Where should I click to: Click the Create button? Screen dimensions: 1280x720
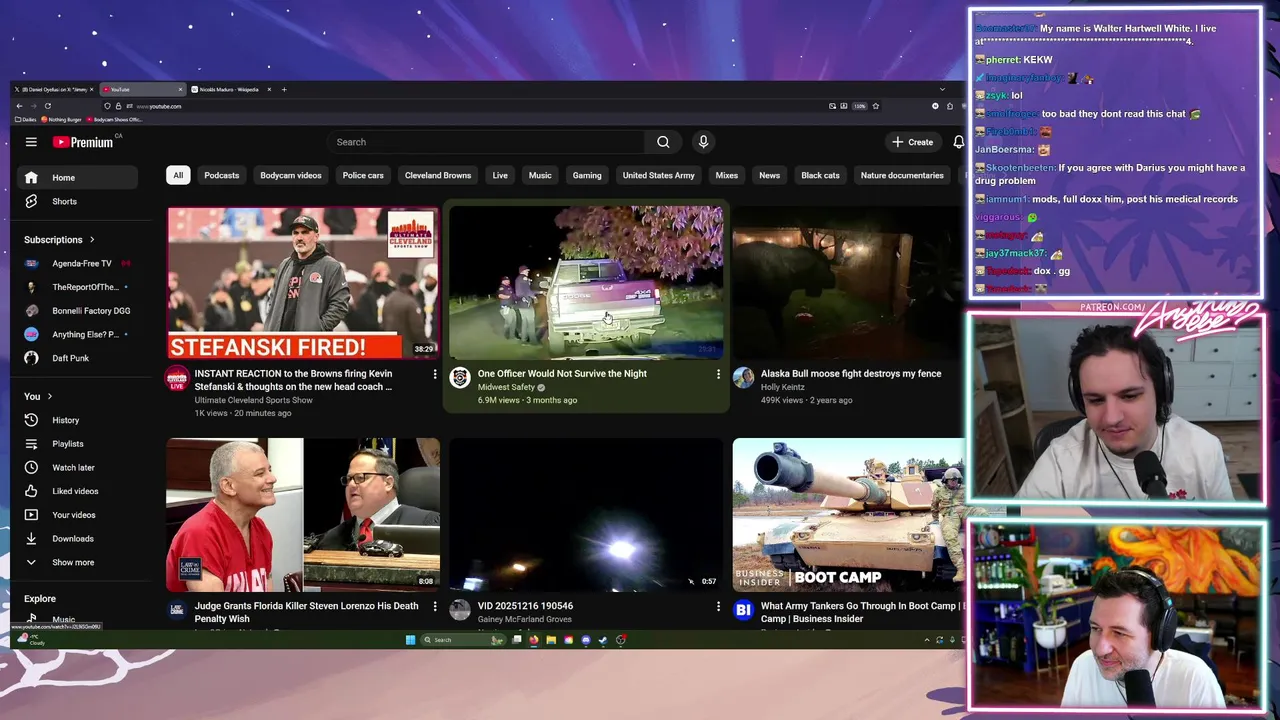913,142
